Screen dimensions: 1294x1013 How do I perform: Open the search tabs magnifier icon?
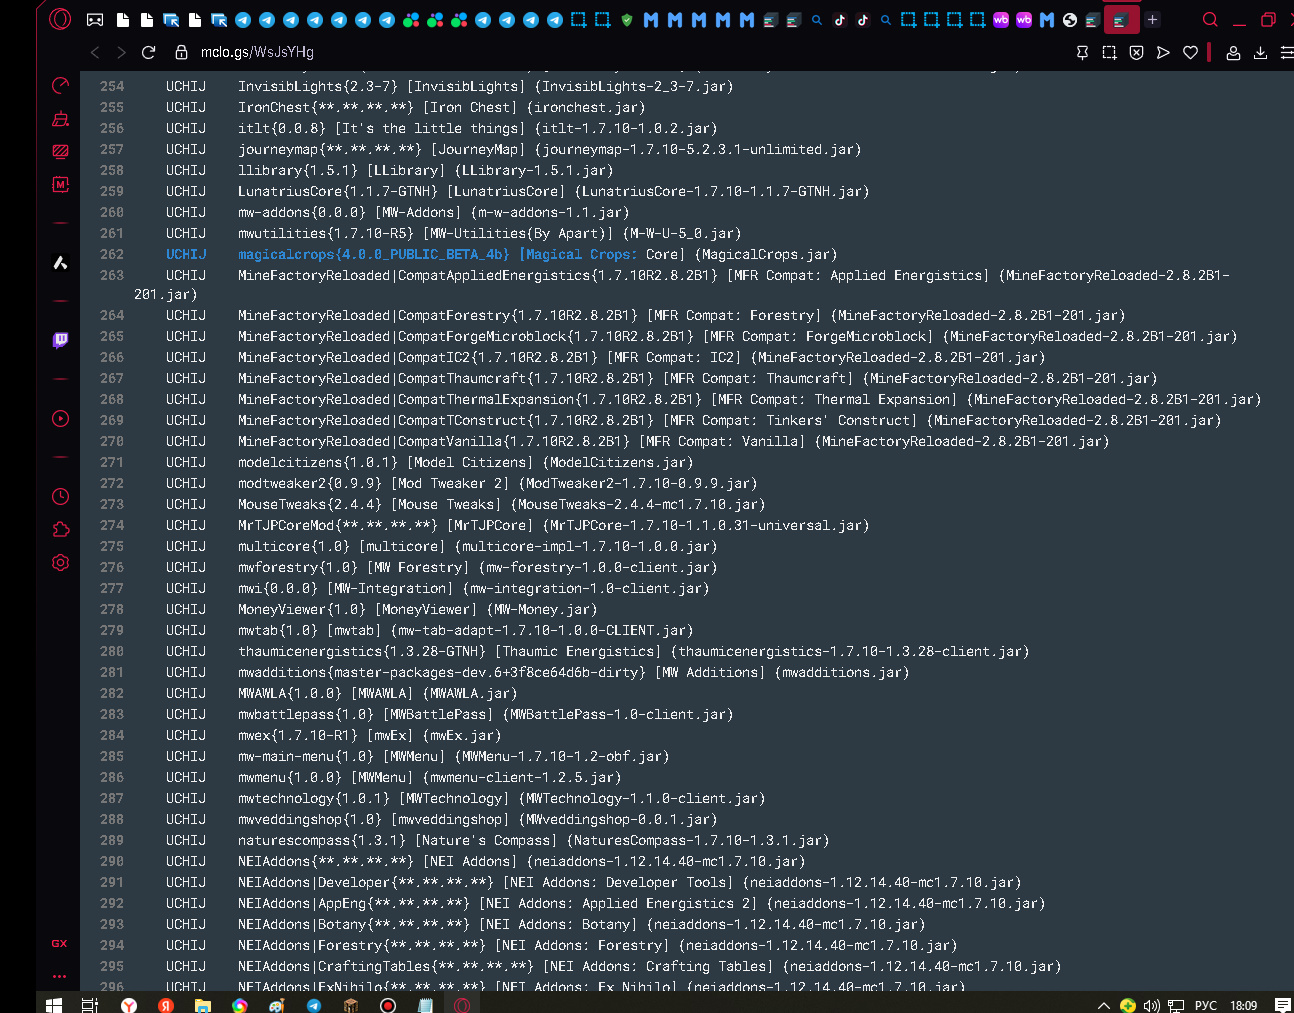point(1210,19)
